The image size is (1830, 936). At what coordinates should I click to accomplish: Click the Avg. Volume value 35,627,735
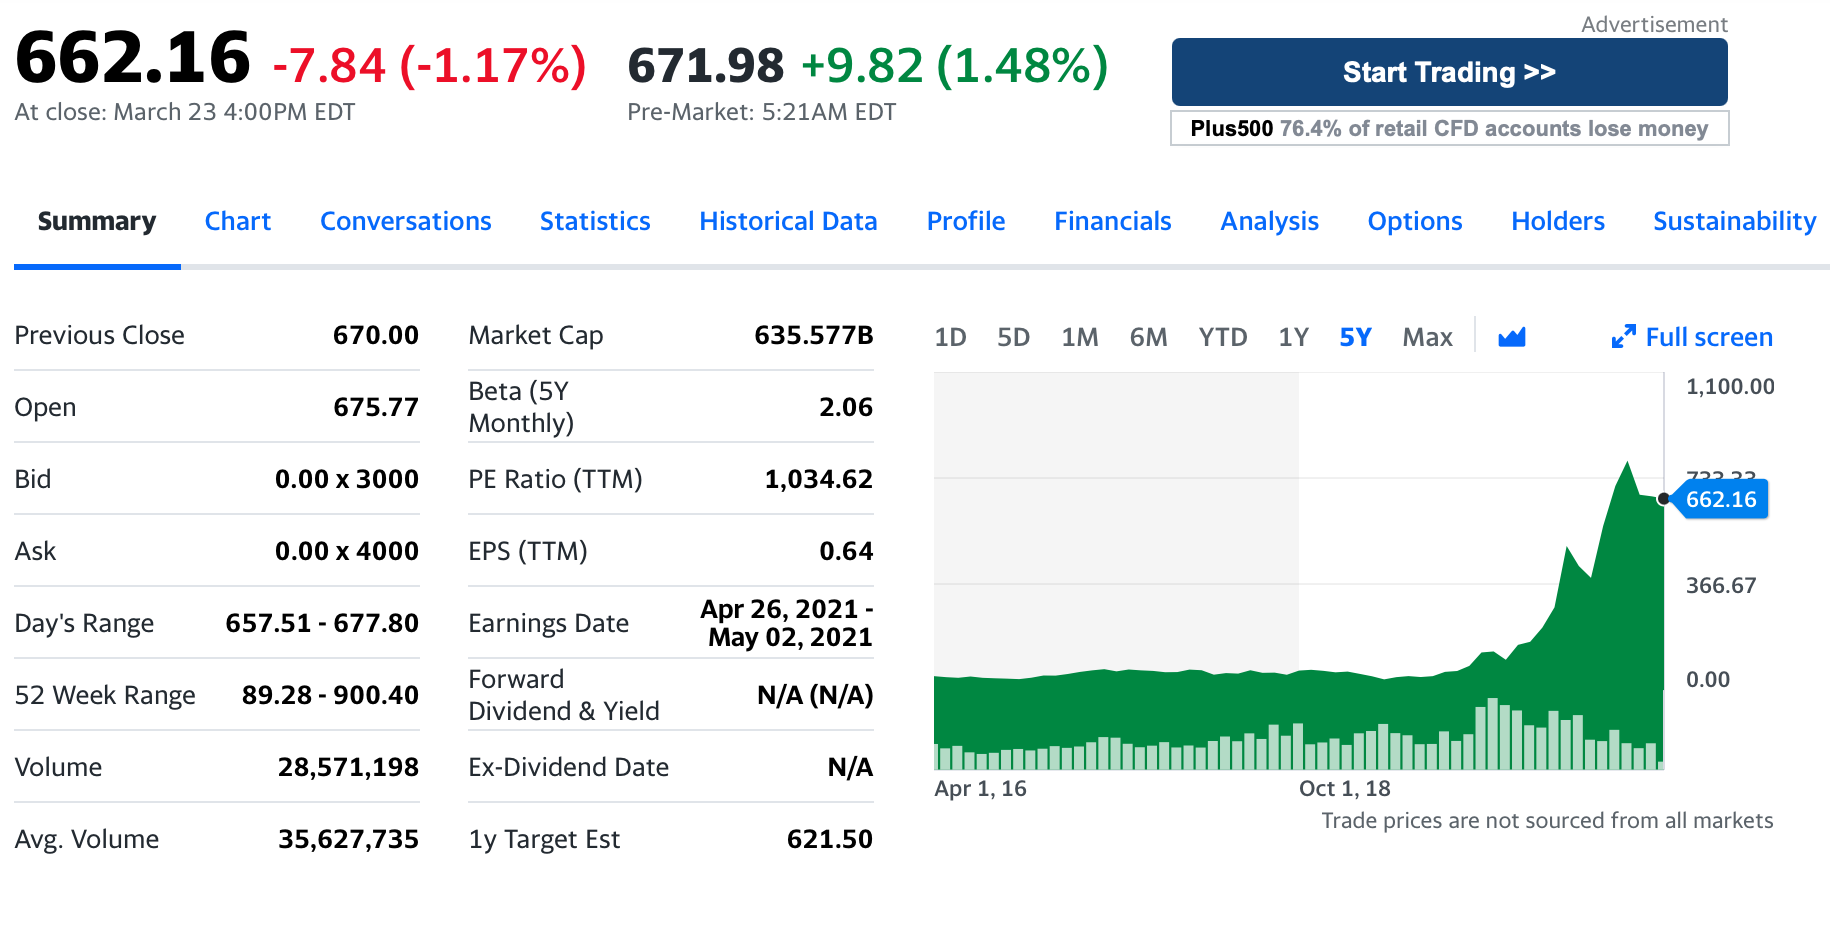click(348, 839)
